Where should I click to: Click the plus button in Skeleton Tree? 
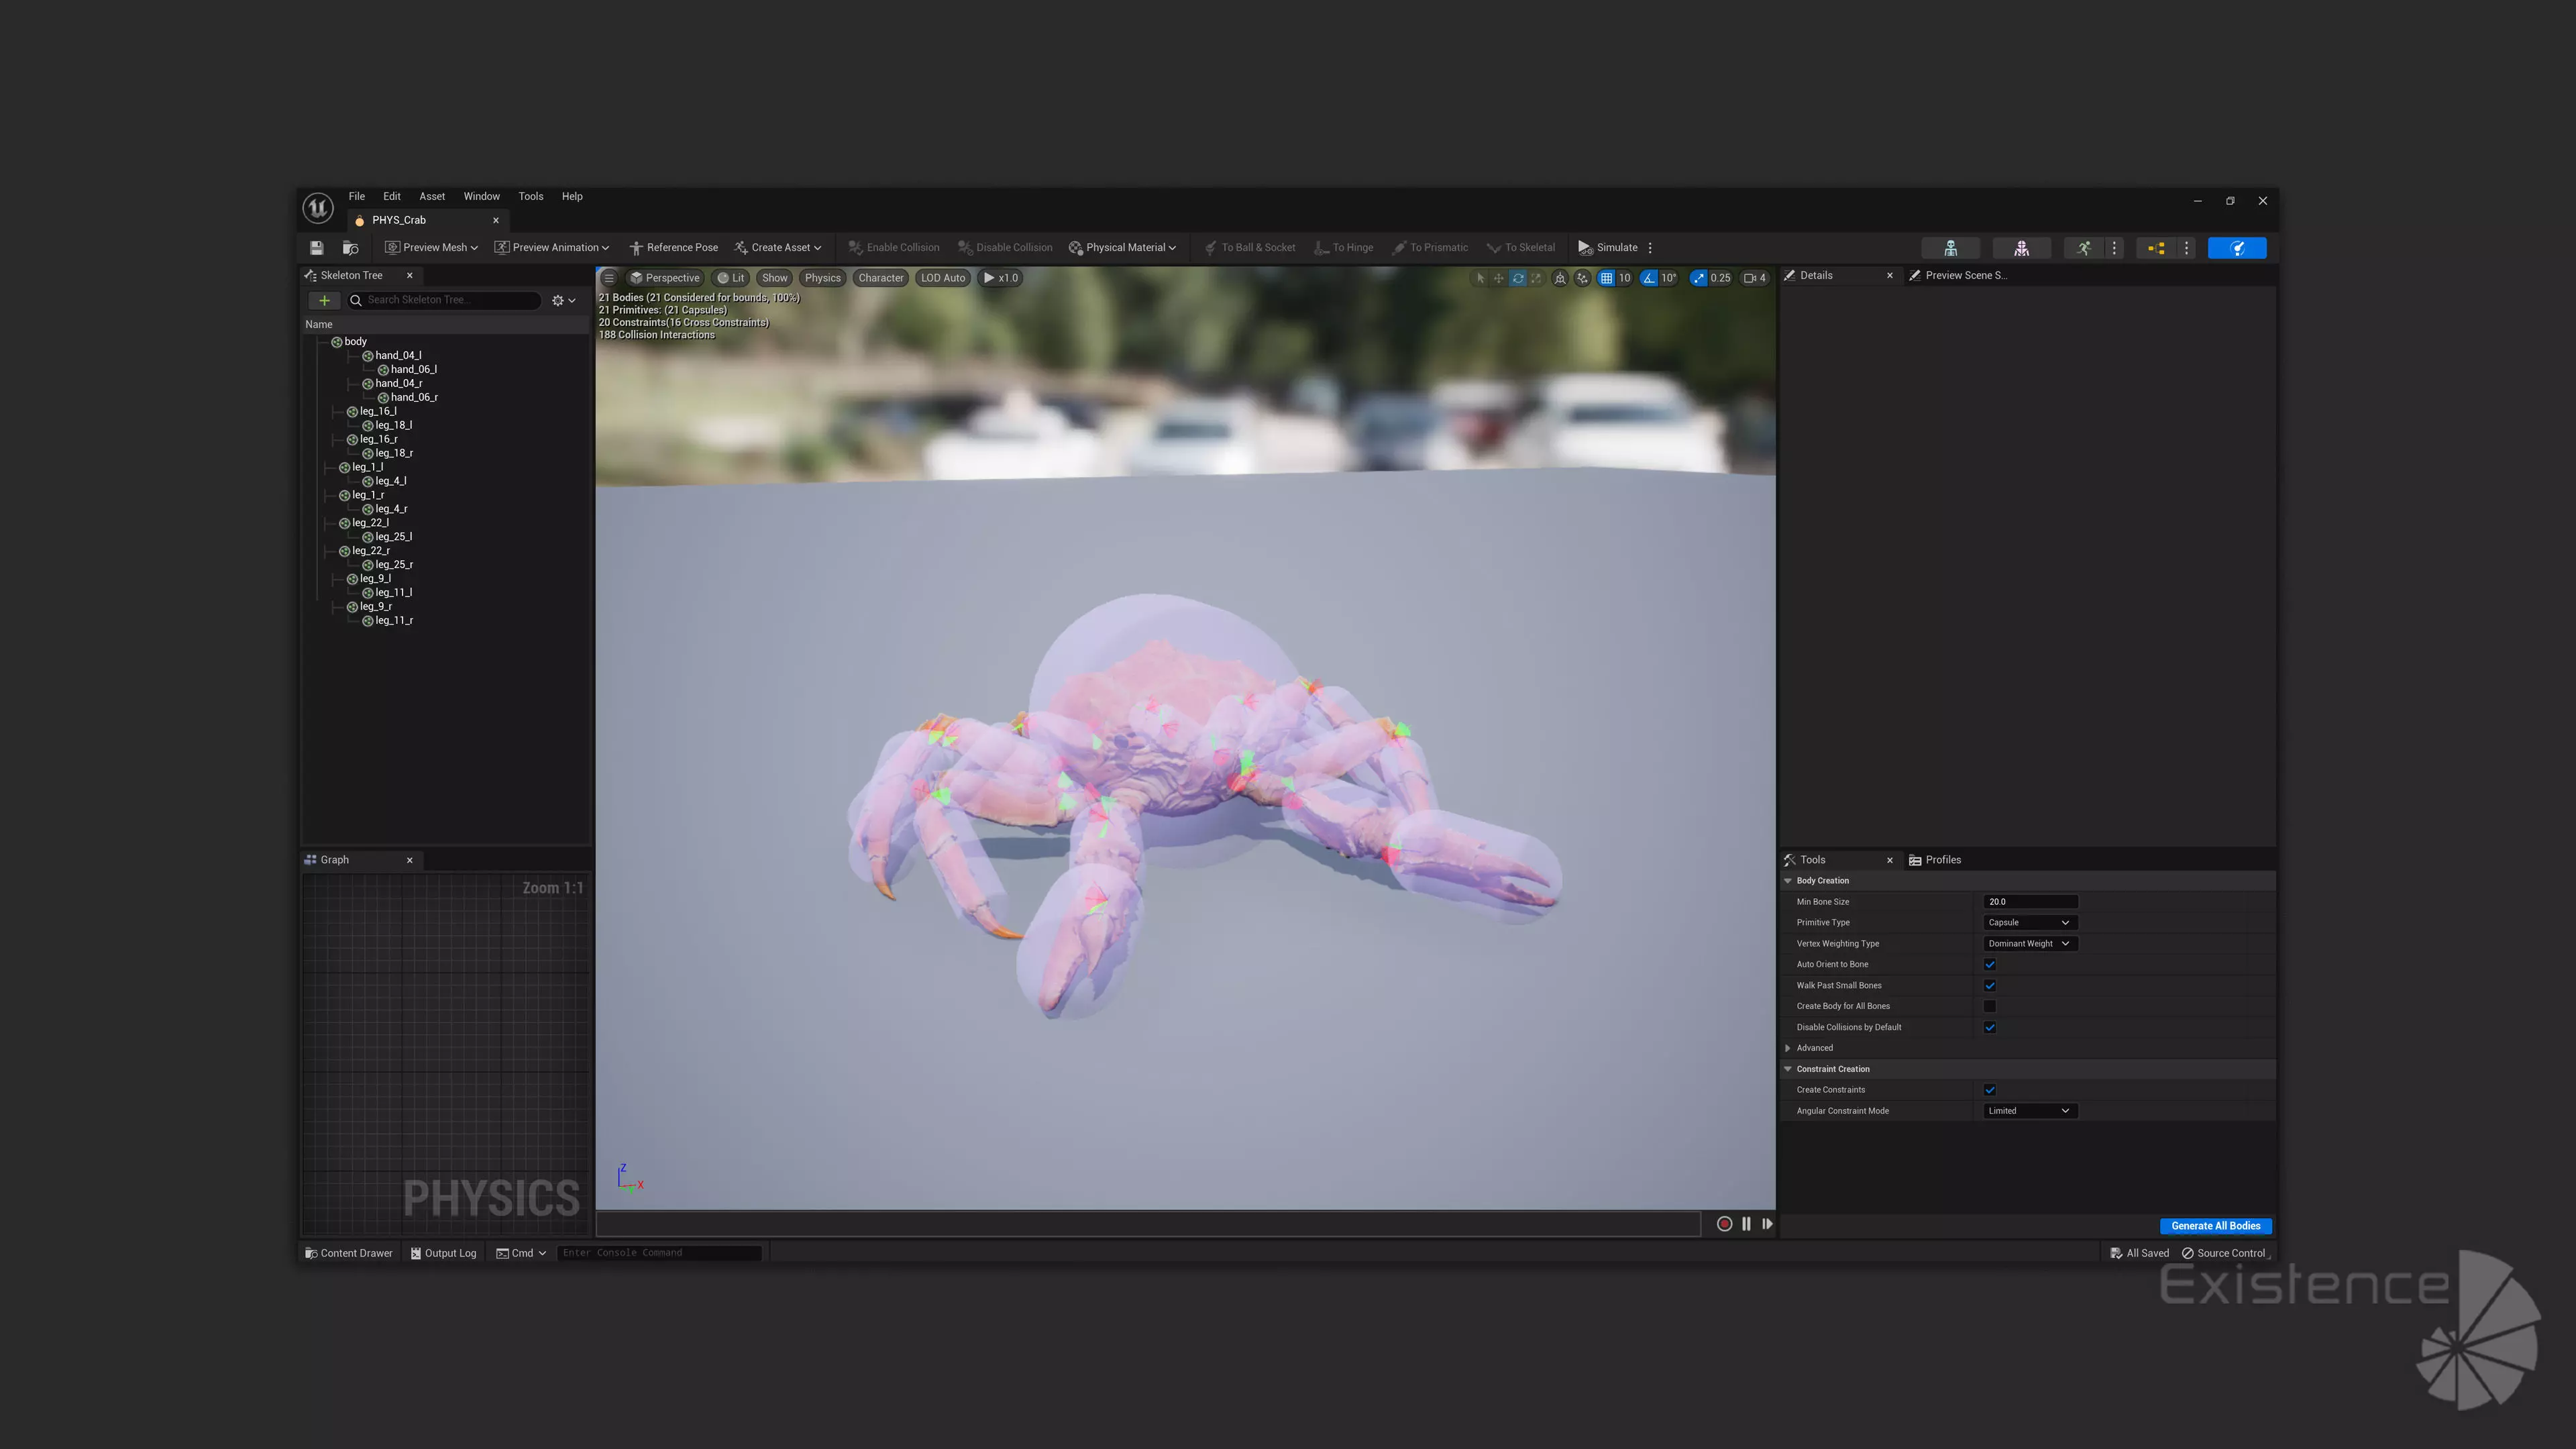point(324,300)
